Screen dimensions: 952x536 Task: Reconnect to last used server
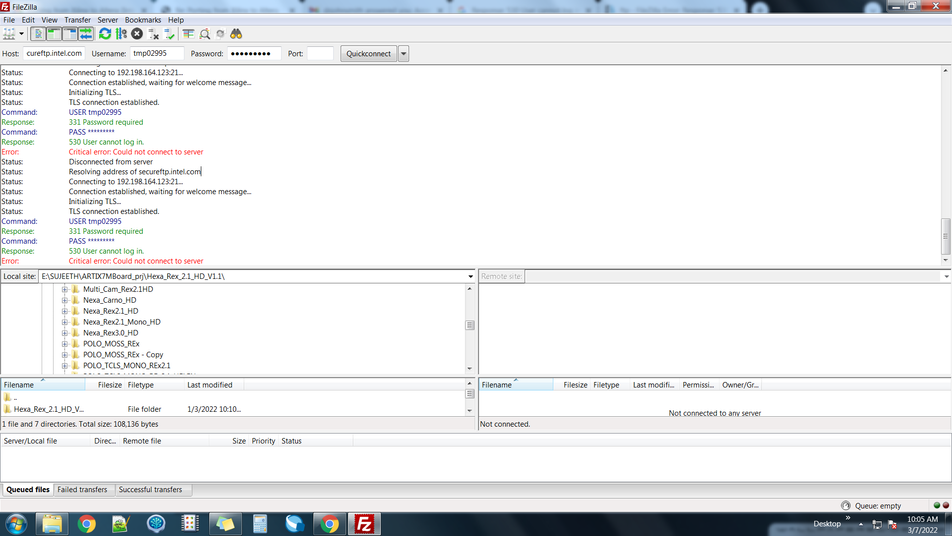click(x=169, y=34)
